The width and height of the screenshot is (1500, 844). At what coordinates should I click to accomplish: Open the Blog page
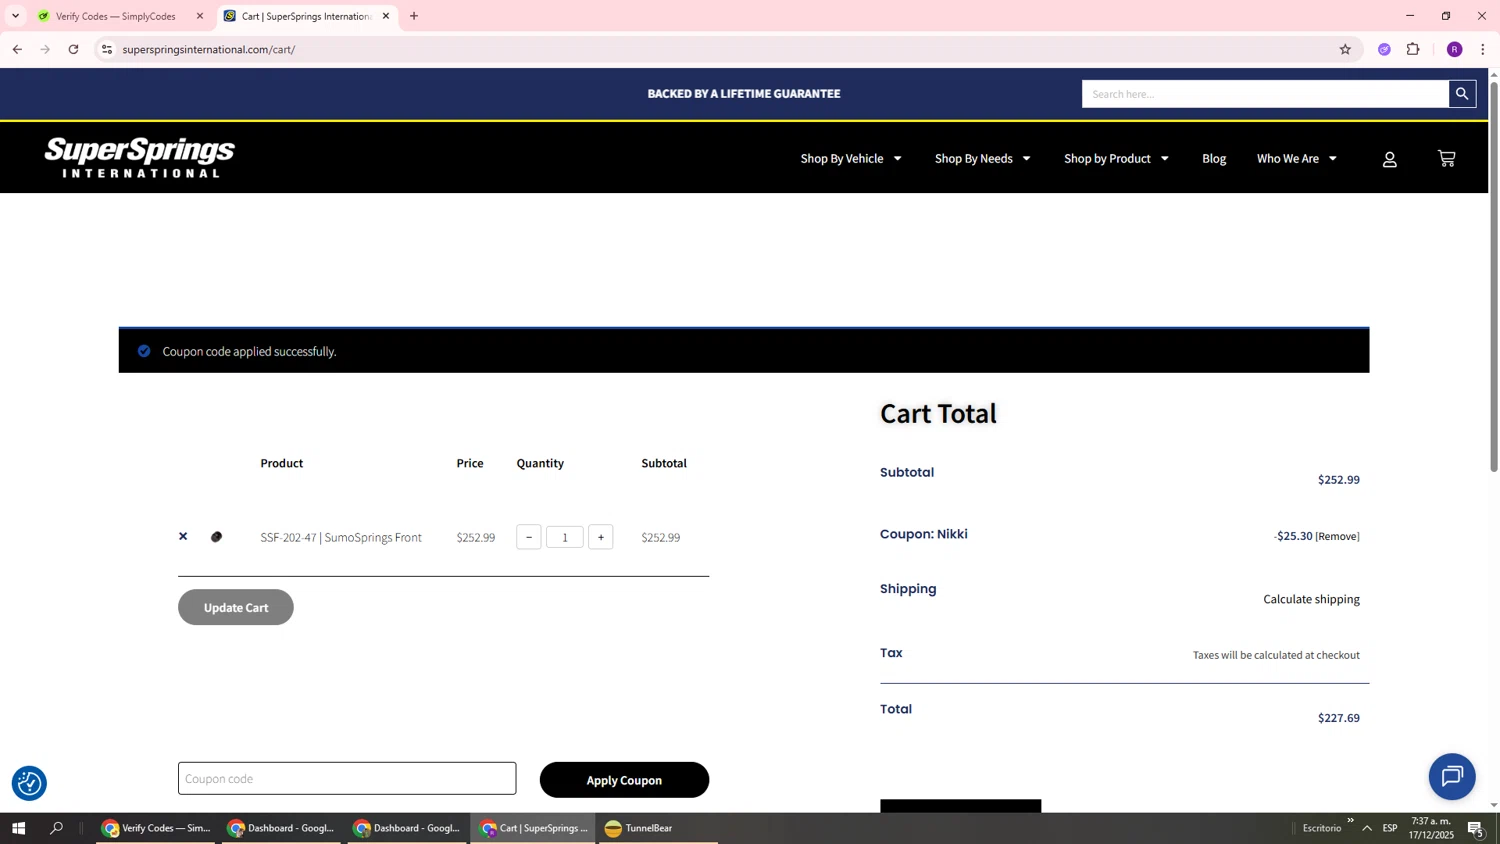(x=1214, y=159)
